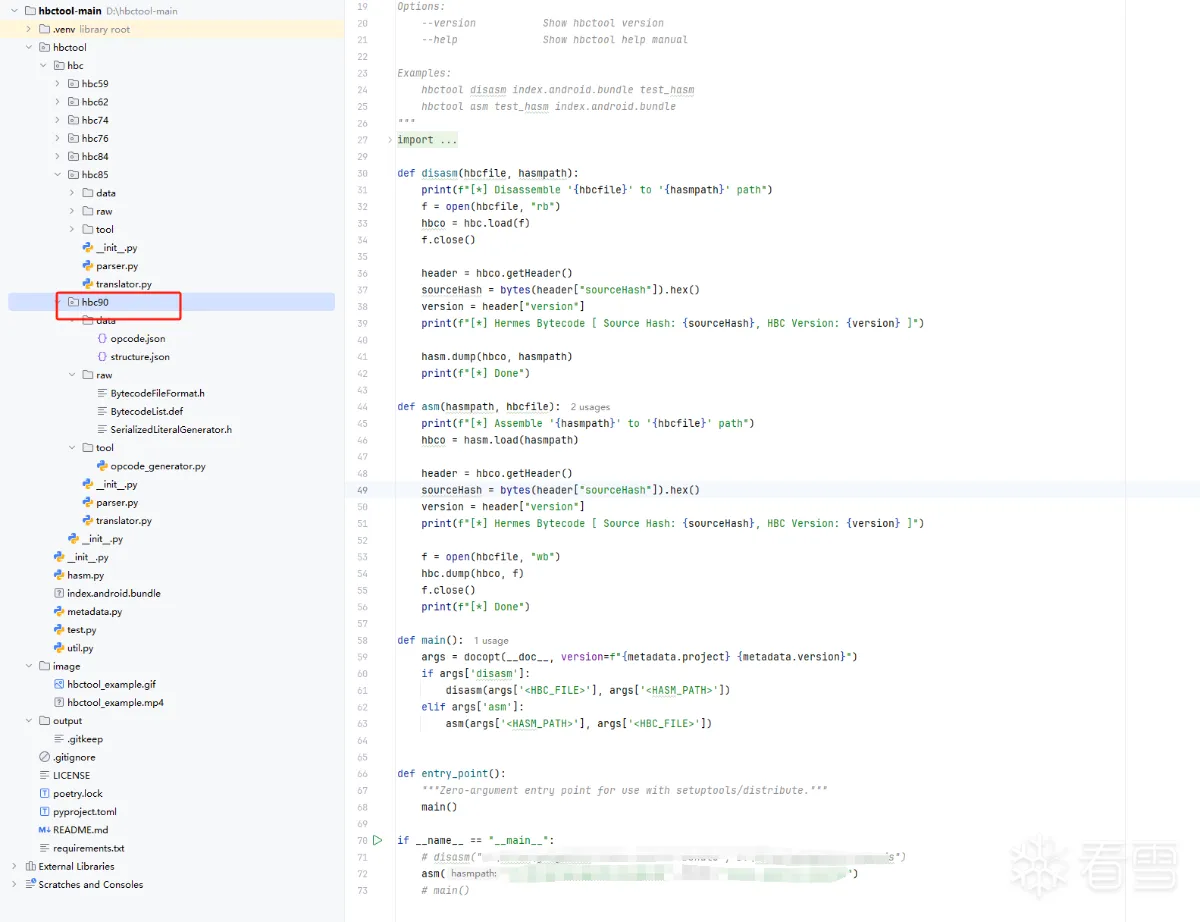Click the ignore icon beside .gitignore
This screenshot has width=1200, height=922.
pos(44,757)
